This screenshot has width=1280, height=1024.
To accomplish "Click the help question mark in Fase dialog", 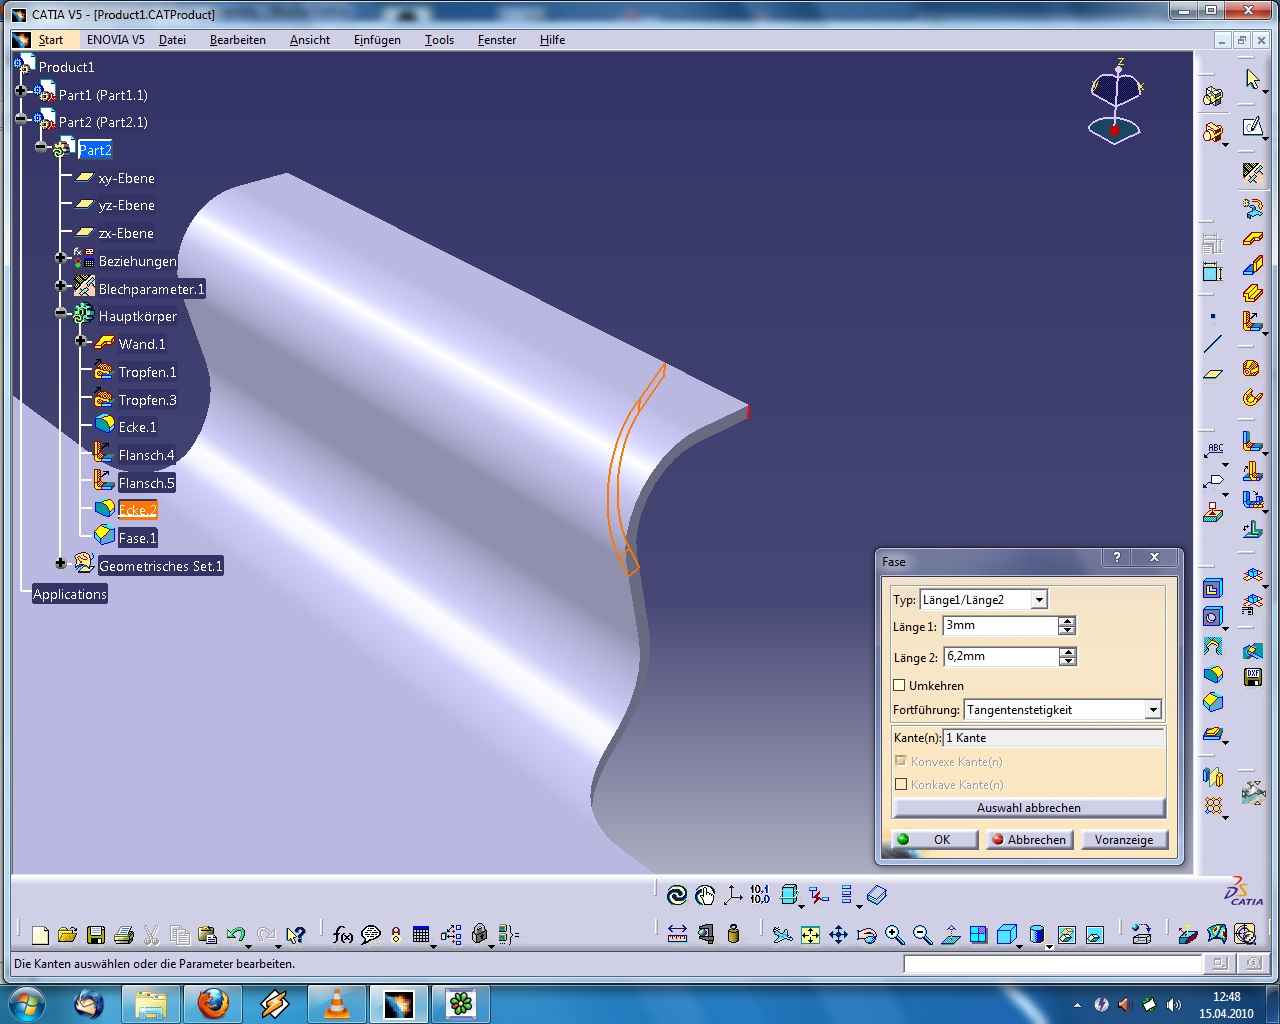I will tap(1117, 558).
